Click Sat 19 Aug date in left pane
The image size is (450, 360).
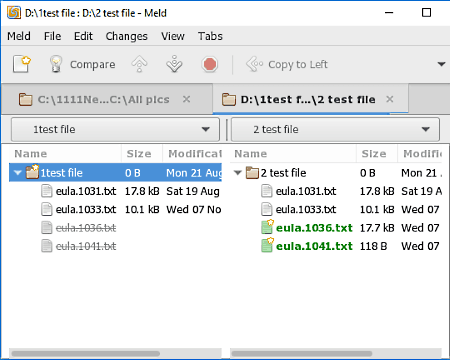coord(193,191)
